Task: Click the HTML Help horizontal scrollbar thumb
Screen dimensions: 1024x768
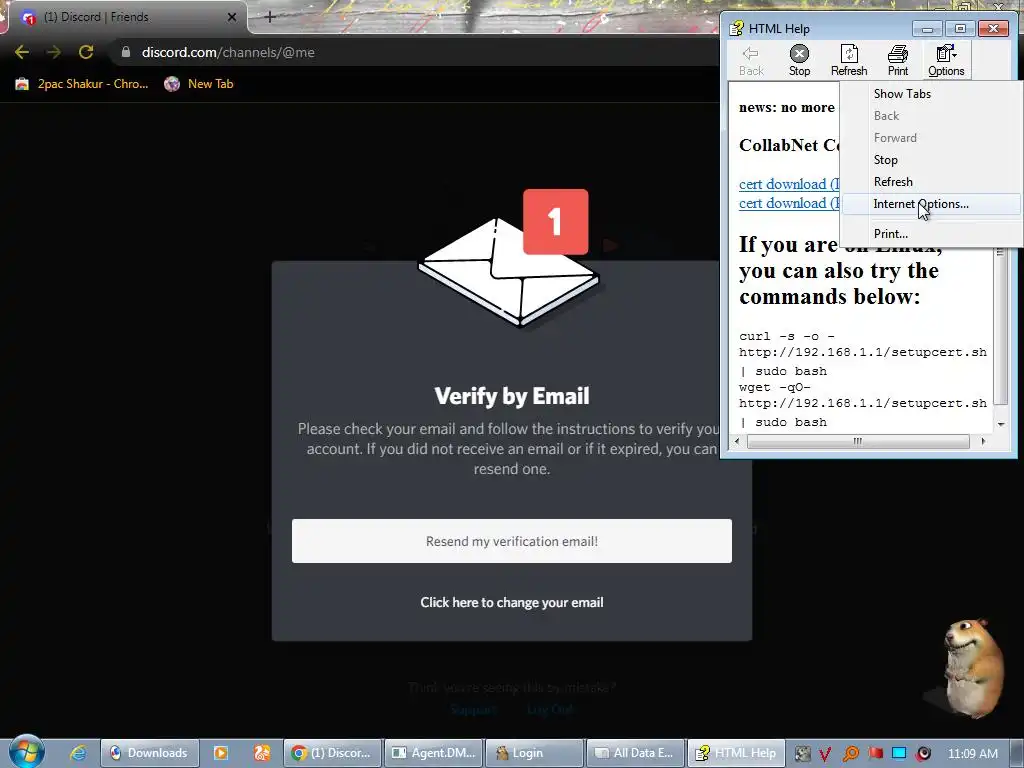Action: coord(857,441)
